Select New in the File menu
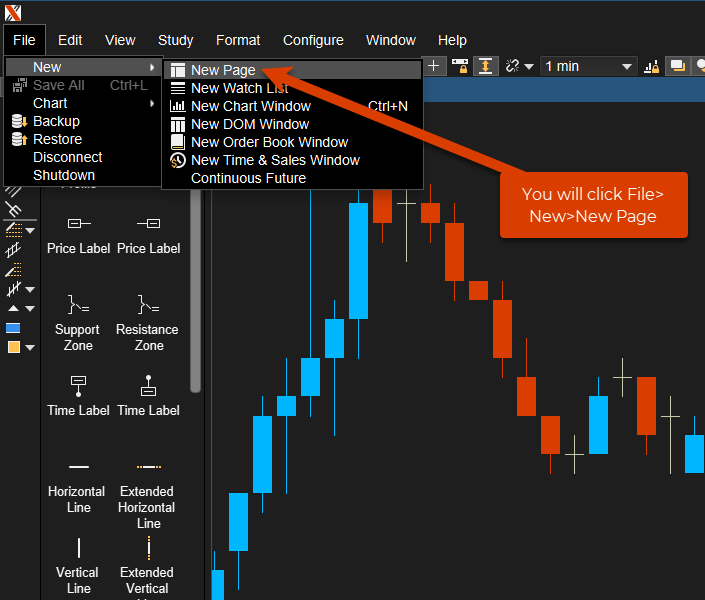The width and height of the screenshot is (705, 600). coord(83,67)
